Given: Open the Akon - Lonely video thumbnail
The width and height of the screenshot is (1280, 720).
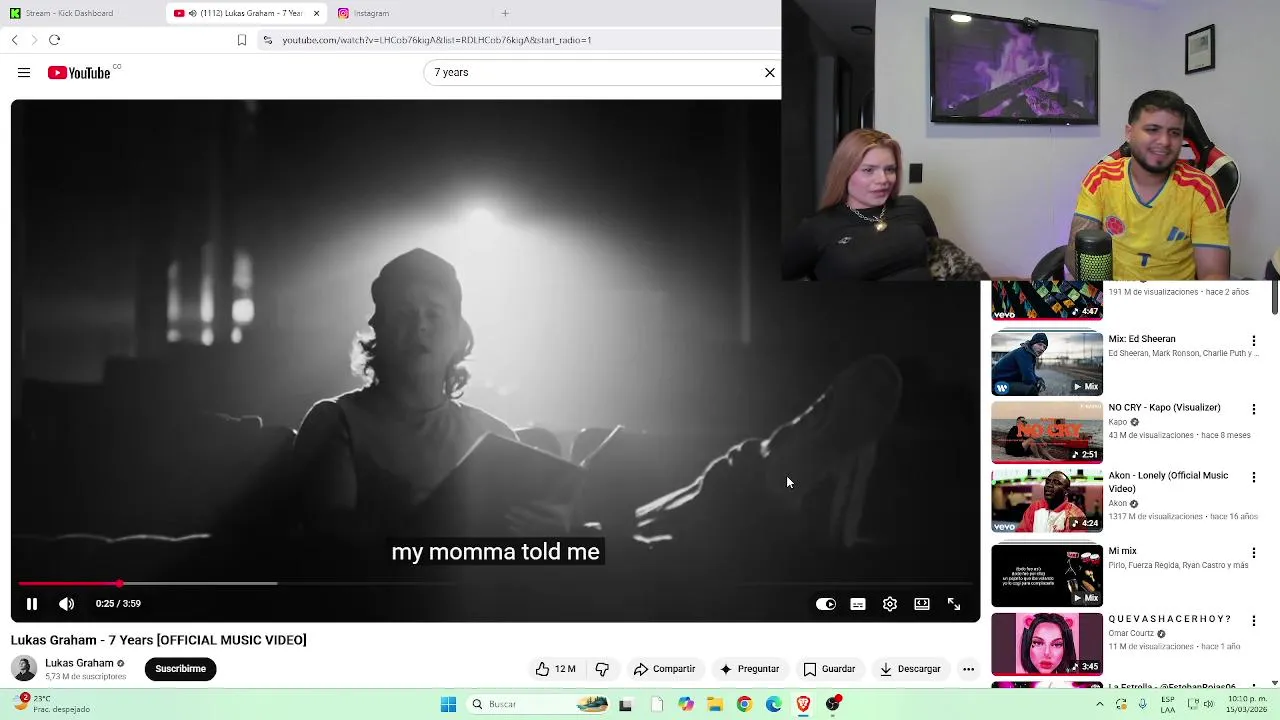Looking at the screenshot, I should pyautogui.click(x=1047, y=501).
